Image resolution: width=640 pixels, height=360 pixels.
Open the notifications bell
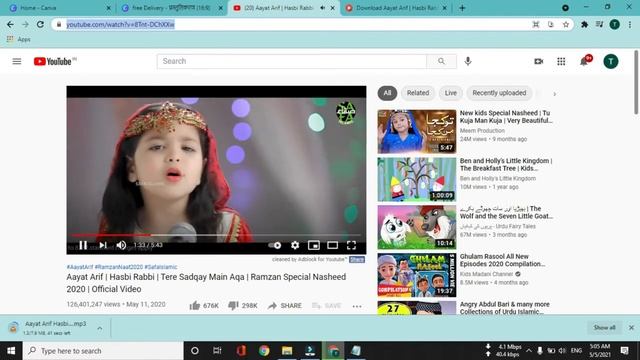click(x=584, y=61)
